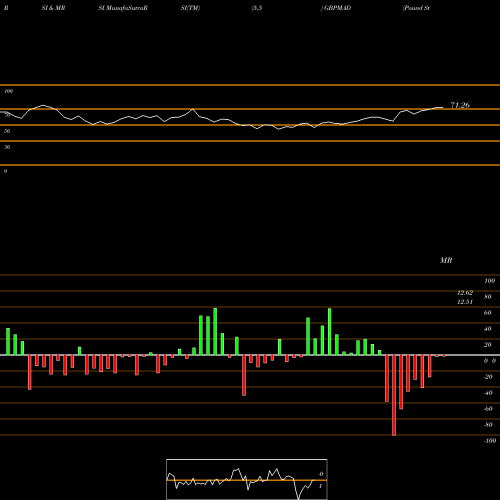The image size is (500, 500).
Task: Click the RSI value label 71.26
Action: 460,105
